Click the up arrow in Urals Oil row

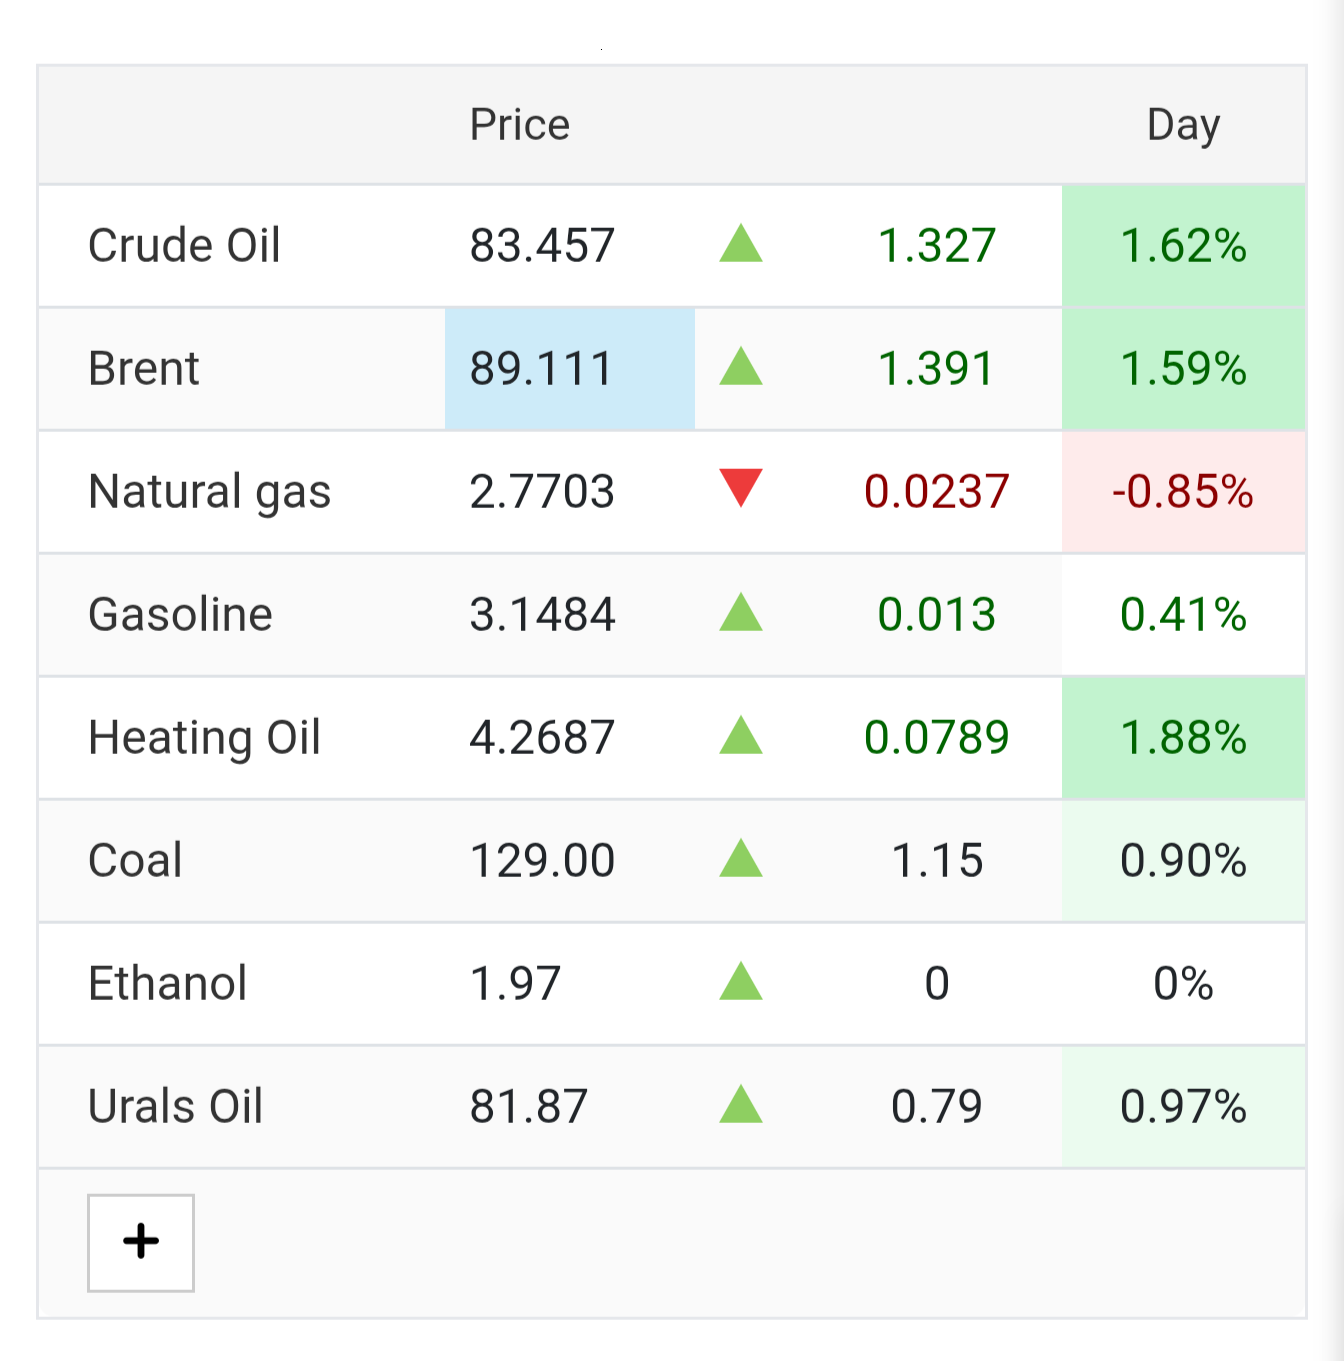[x=741, y=1105]
